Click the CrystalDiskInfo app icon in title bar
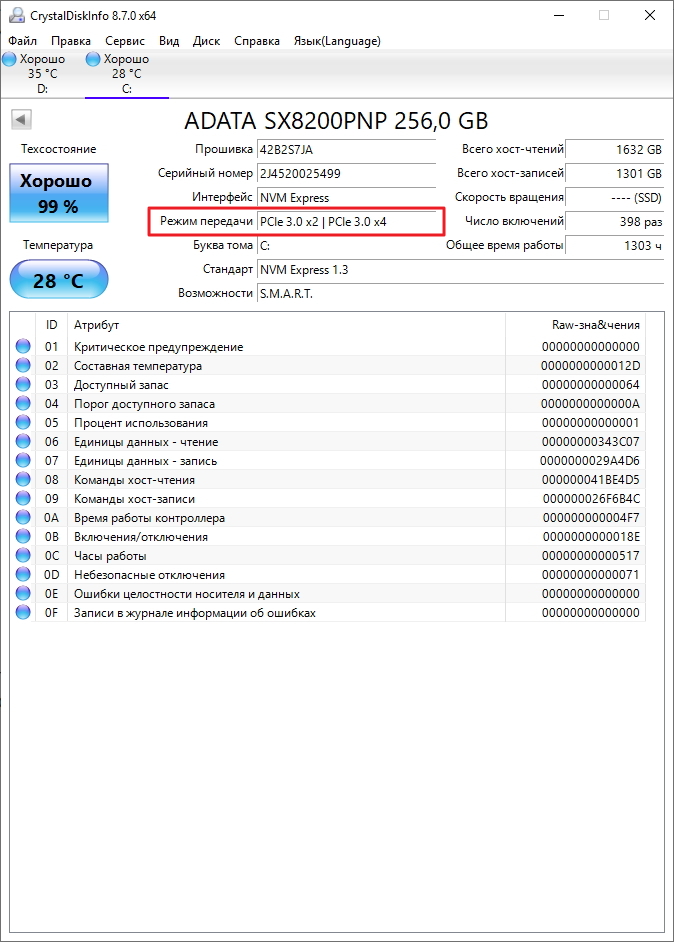Viewport: 674px width, 942px height. (16, 16)
